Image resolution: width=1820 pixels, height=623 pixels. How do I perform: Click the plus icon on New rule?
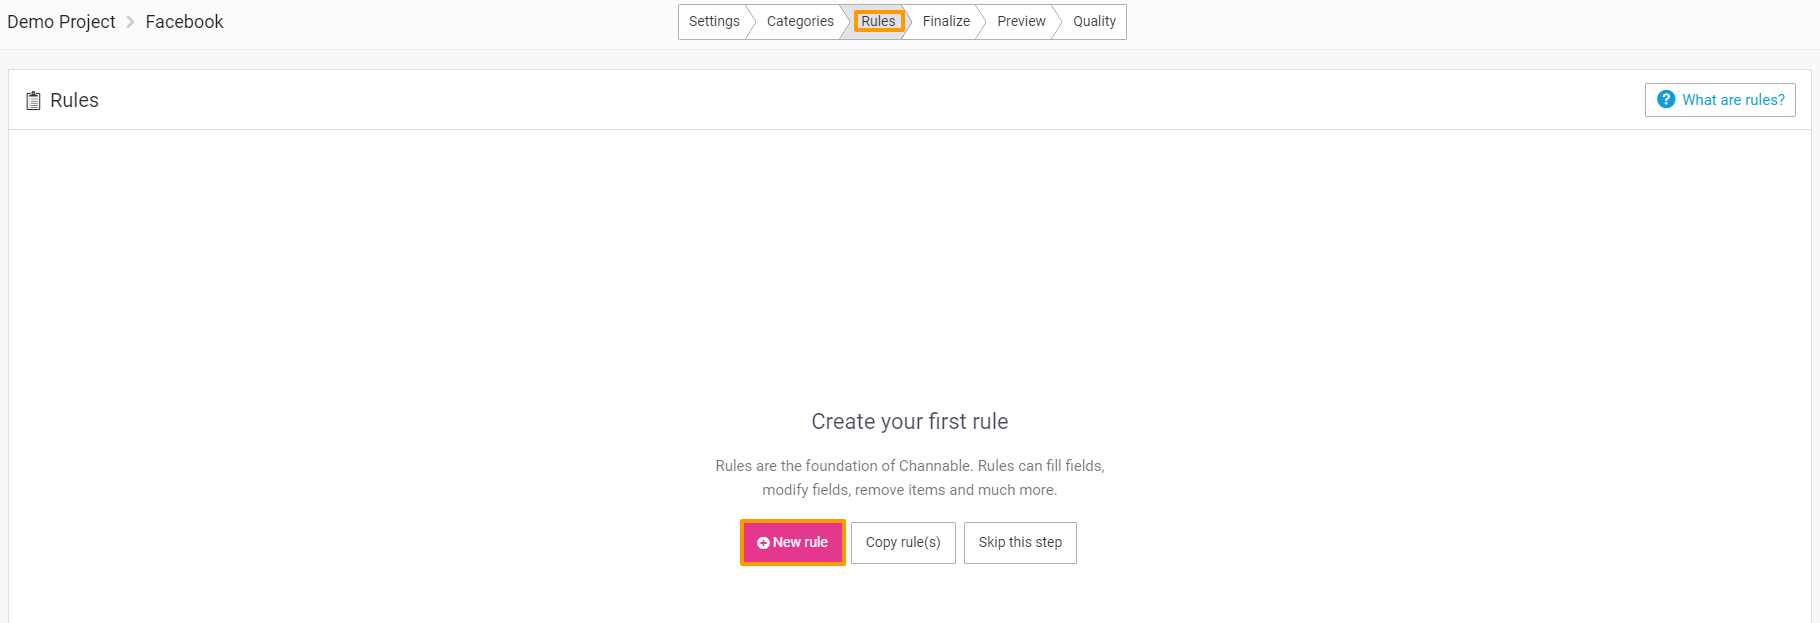(763, 543)
